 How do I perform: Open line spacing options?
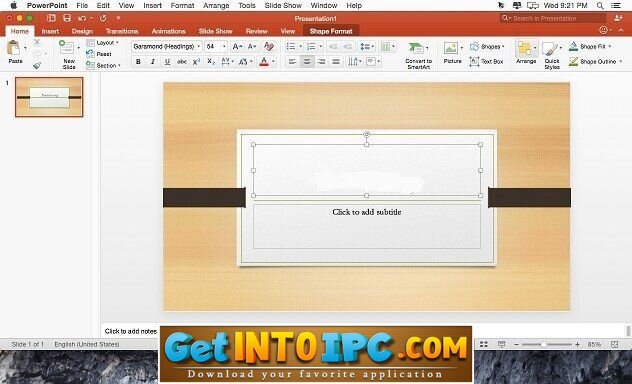[x=366, y=47]
